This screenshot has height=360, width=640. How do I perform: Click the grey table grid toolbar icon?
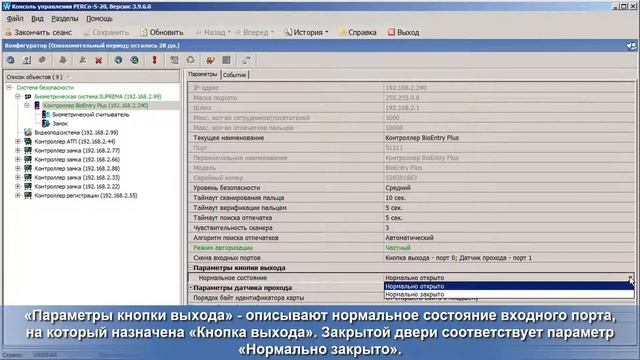(227, 60)
